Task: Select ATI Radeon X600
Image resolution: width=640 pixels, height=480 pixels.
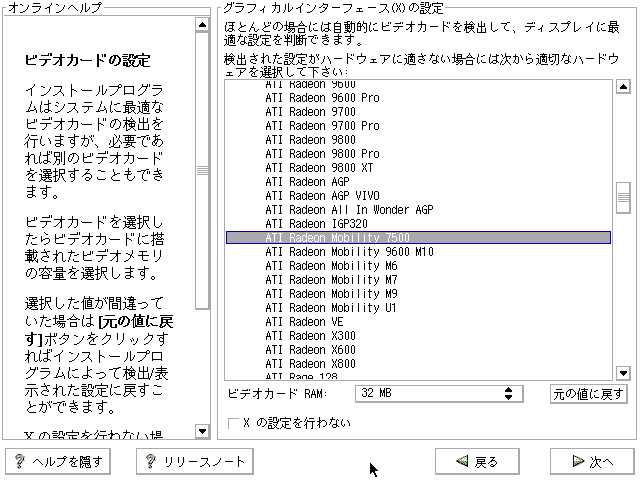Action: [x=418, y=350]
